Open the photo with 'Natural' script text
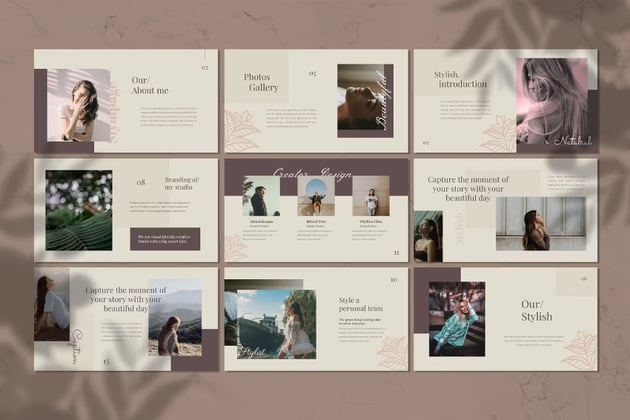 coord(552,102)
